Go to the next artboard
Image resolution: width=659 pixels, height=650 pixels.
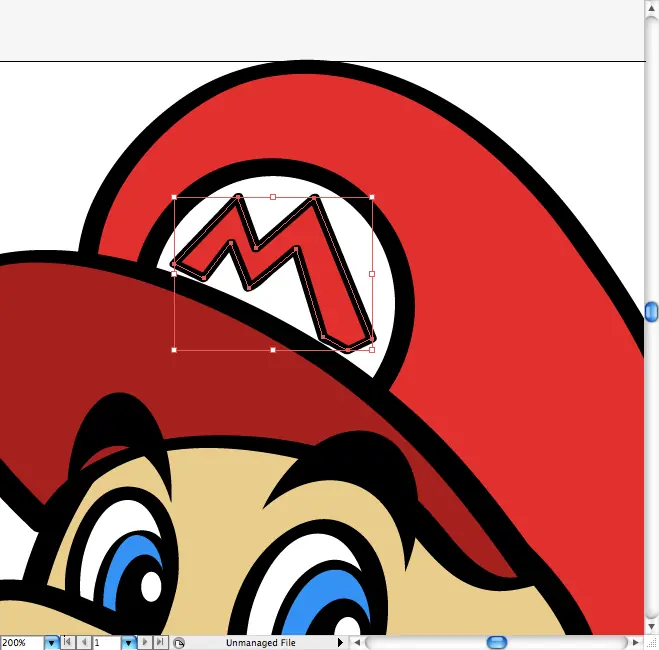pyautogui.click(x=146, y=642)
